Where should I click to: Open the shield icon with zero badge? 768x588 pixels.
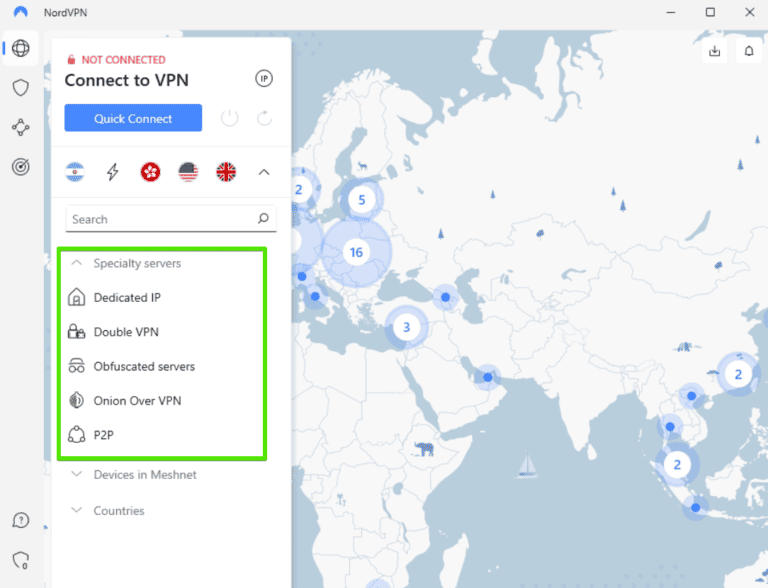(21, 560)
